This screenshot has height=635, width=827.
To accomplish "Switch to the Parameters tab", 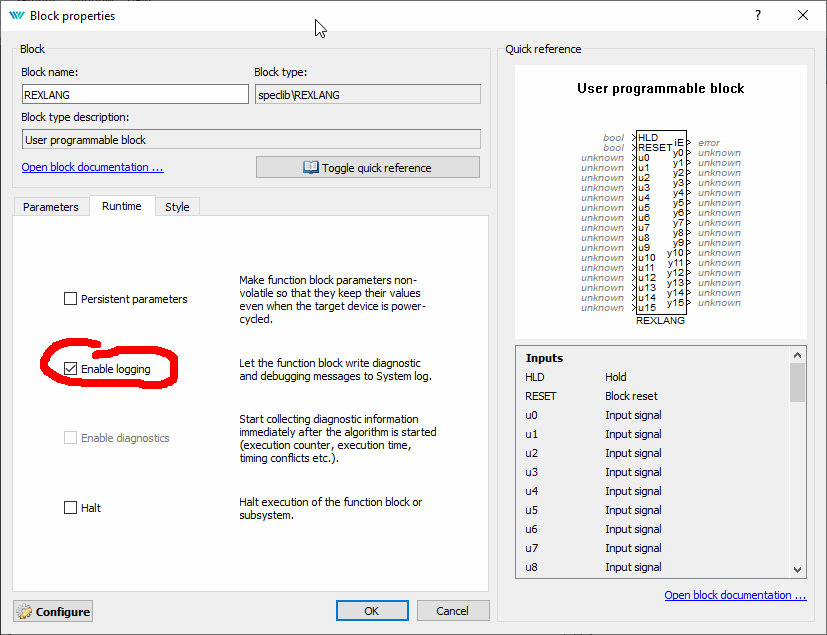I will click(51, 207).
